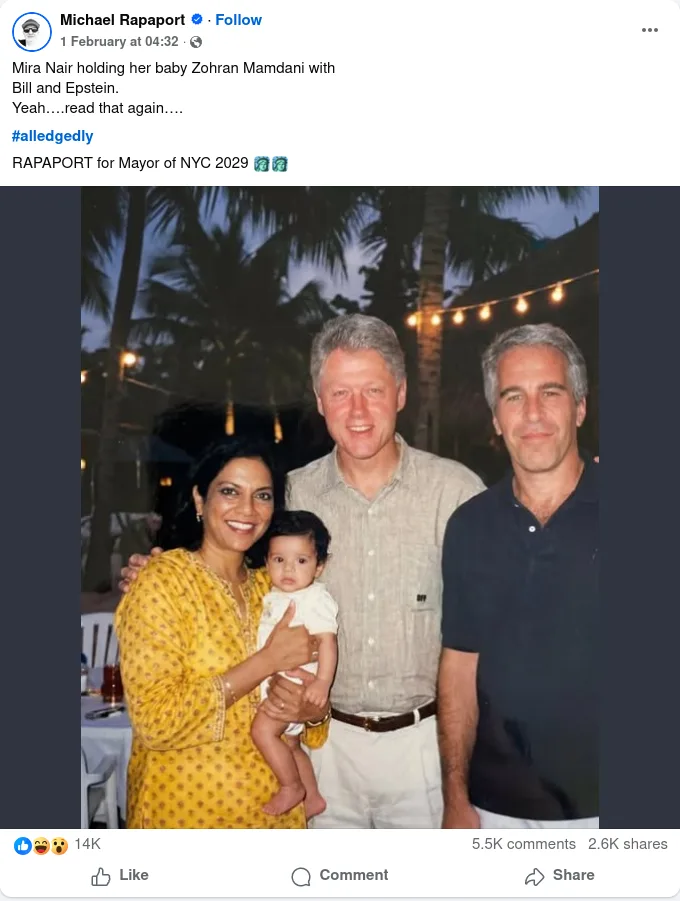Click the speech bubble icon beside Comment
This screenshot has width=680, height=901.
(301, 876)
